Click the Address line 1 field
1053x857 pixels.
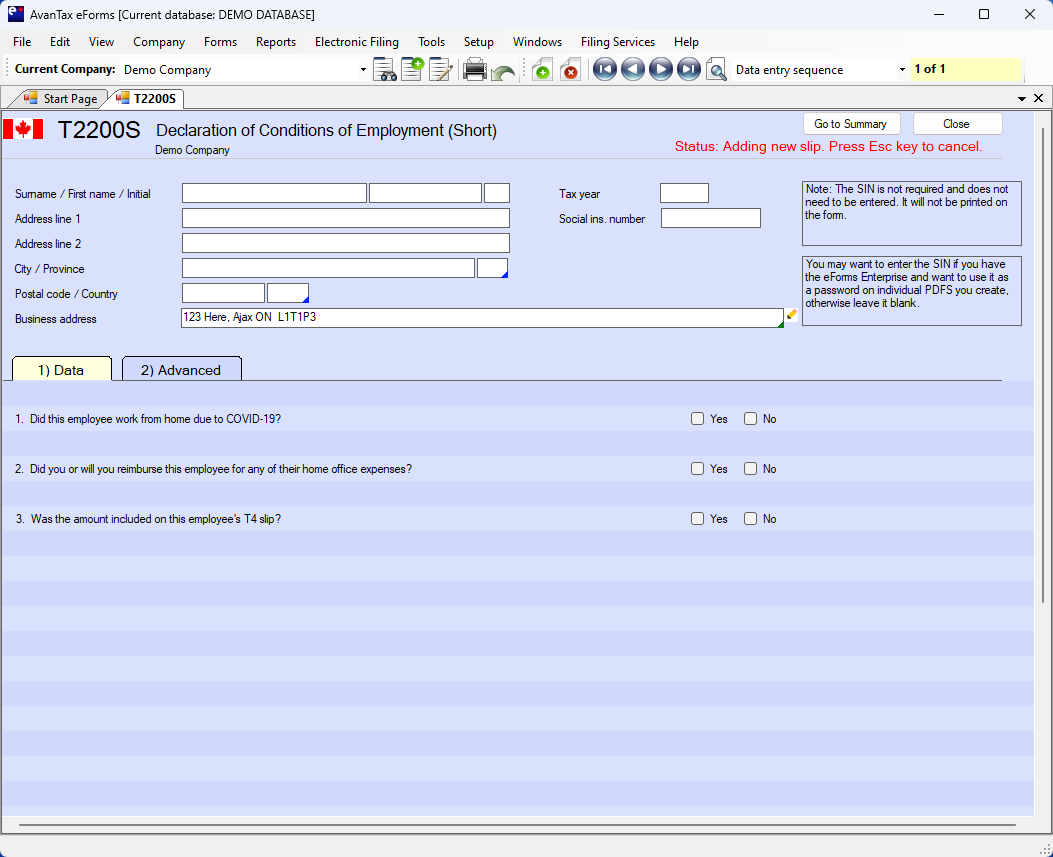[346, 218]
